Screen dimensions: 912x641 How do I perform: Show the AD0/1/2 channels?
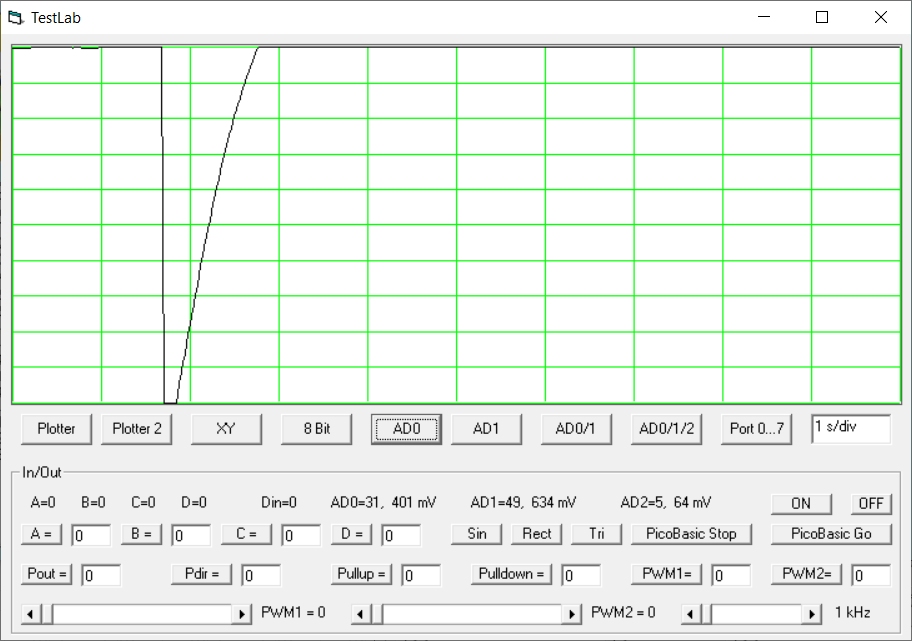[666, 429]
